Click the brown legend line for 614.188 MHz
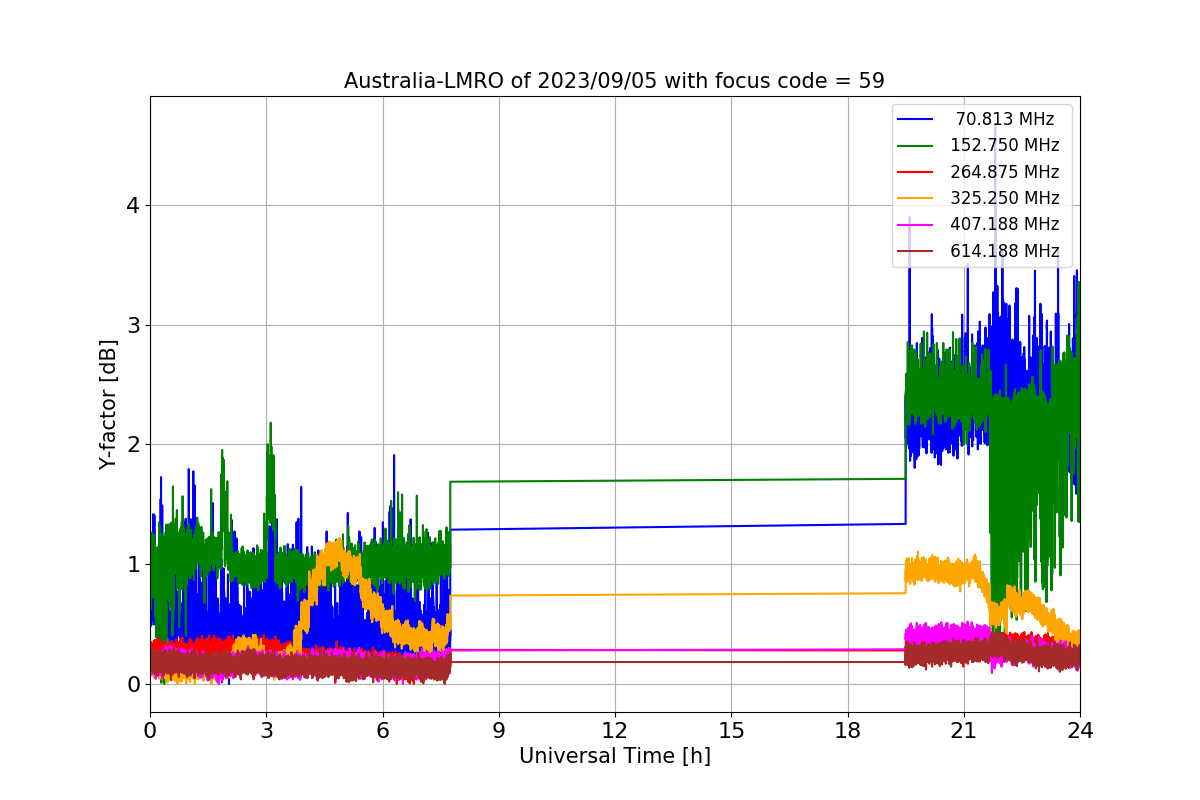This screenshot has width=1200, height=800. pyautogui.click(x=916, y=252)
